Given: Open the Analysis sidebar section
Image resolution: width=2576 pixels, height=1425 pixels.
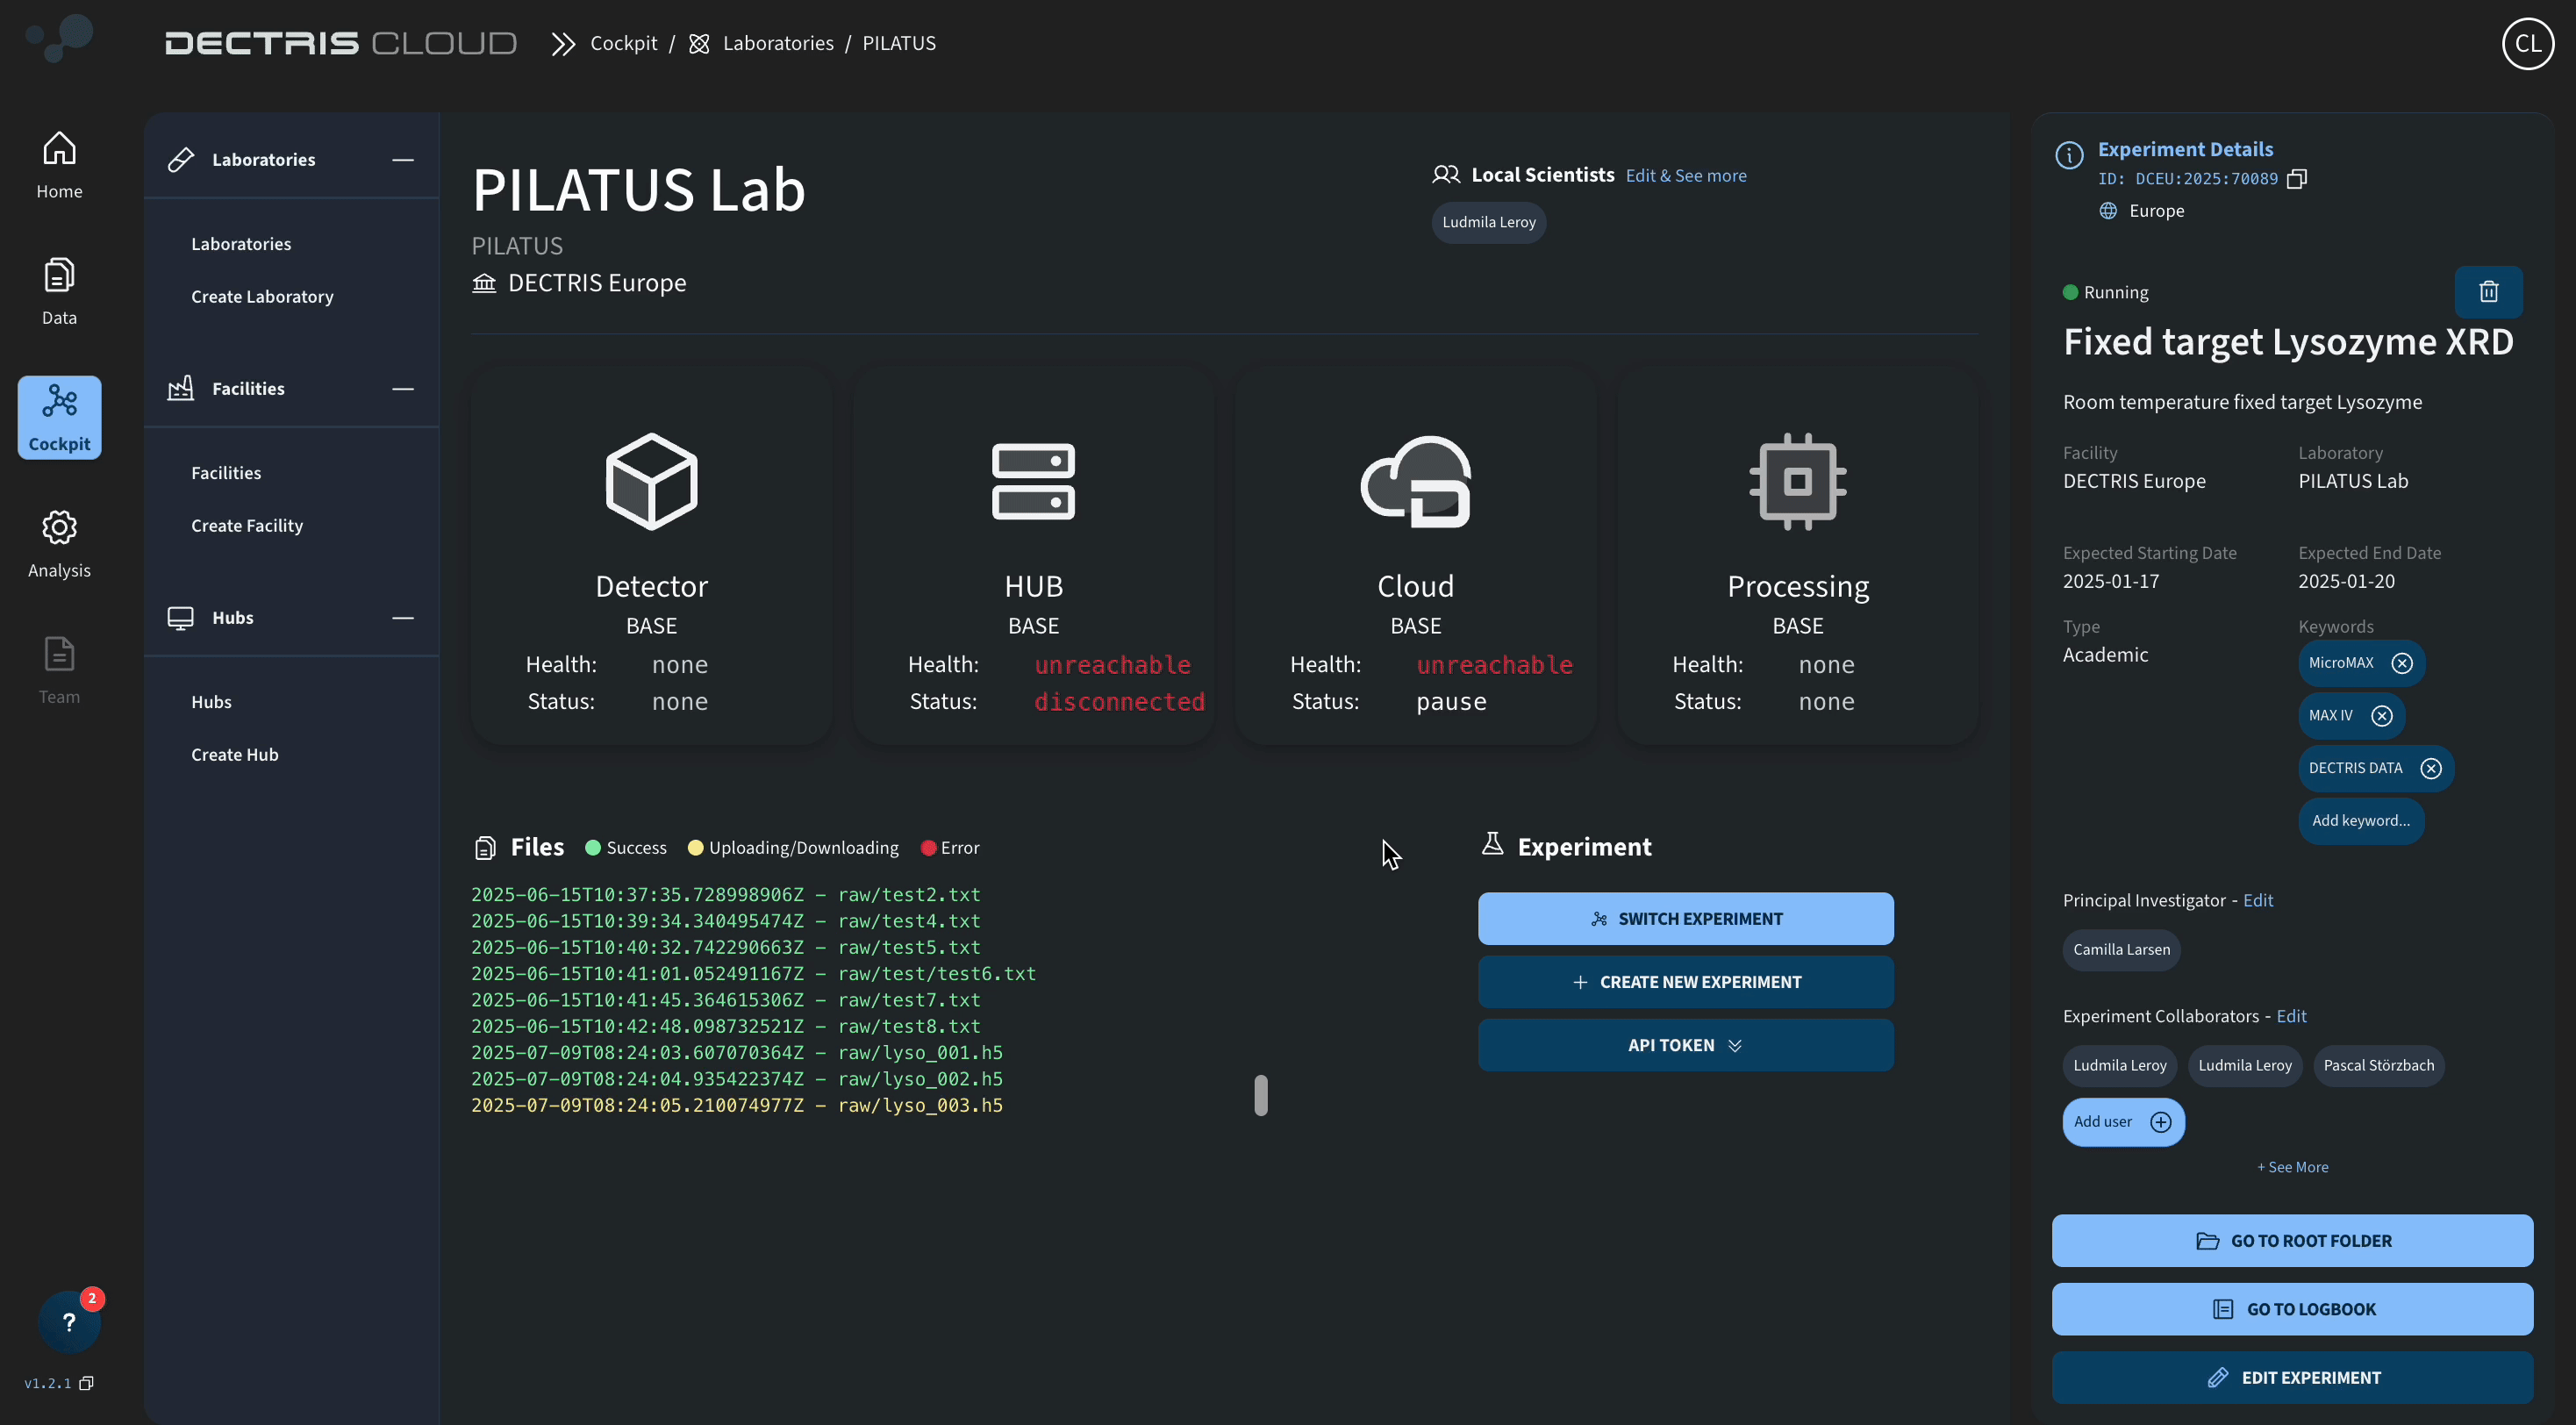Looking at the screenshot, I should click(59, 544).
